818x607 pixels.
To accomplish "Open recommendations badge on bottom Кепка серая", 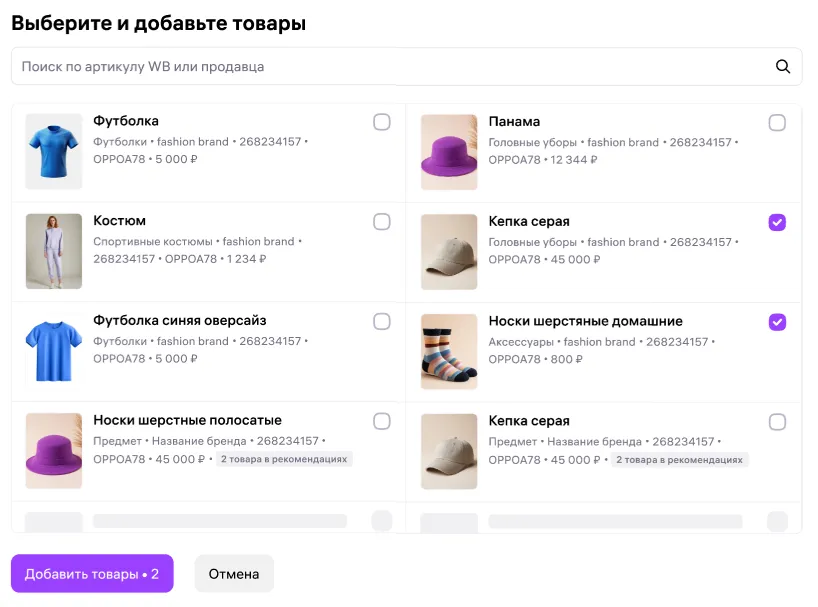I will (x=679, y=460).
